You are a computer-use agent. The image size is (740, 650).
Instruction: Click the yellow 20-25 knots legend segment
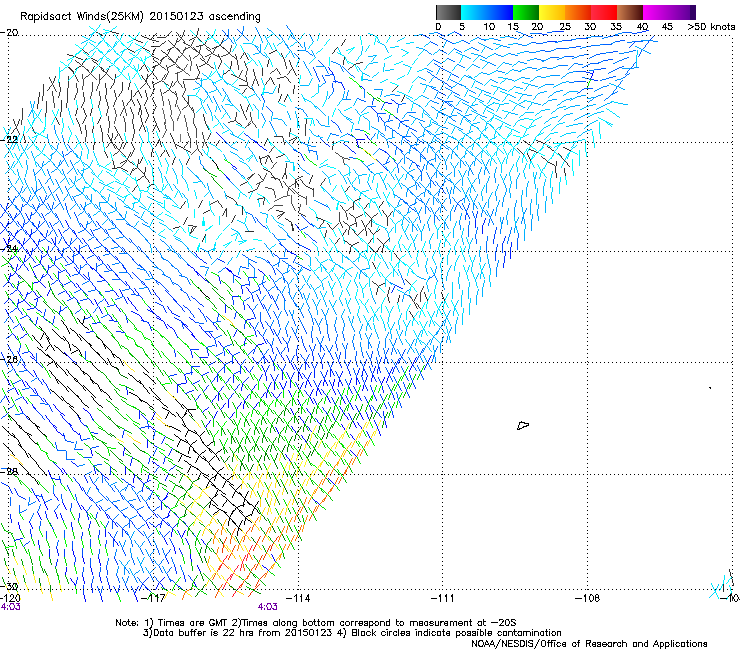(x=552, y=12)
